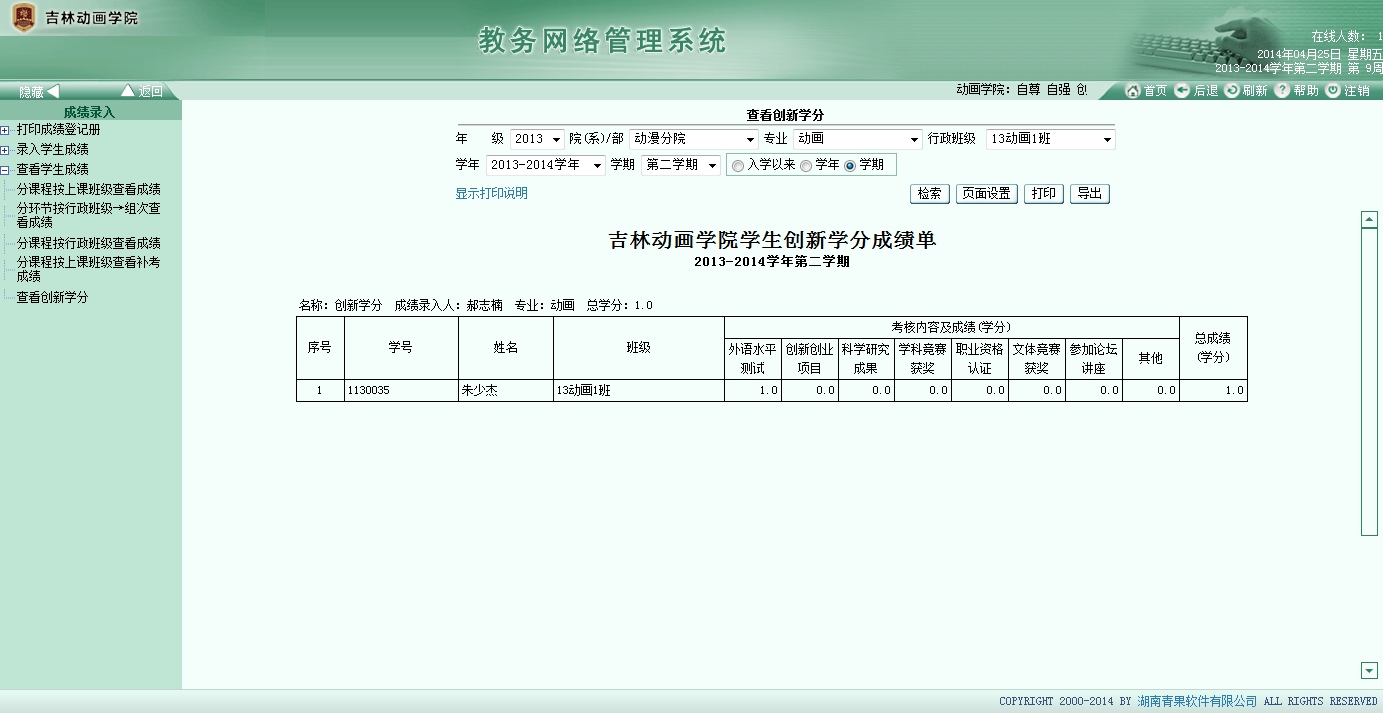Image resolution: width=1383 pixels, height=713 pixels.
Task: Select the 入学以来 radio button
Action: coord(738,166)
